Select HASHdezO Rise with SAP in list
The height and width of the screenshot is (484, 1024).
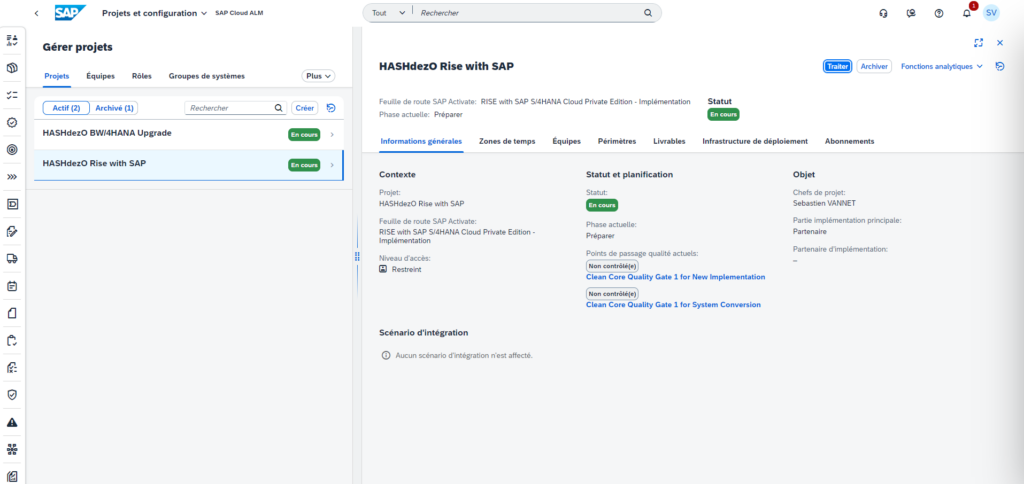point(189,165)
